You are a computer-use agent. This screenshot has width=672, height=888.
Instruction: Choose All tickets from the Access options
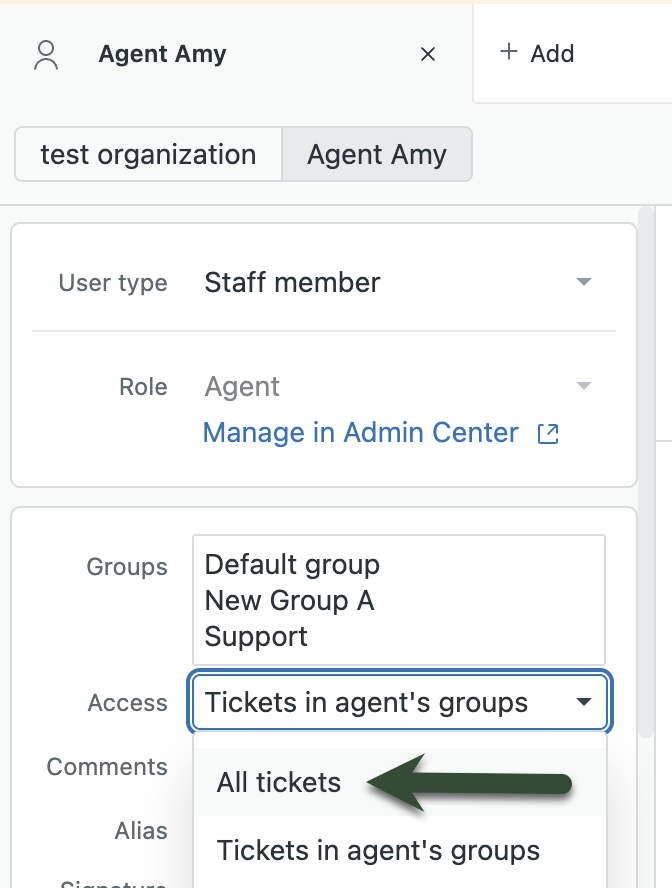279,782
